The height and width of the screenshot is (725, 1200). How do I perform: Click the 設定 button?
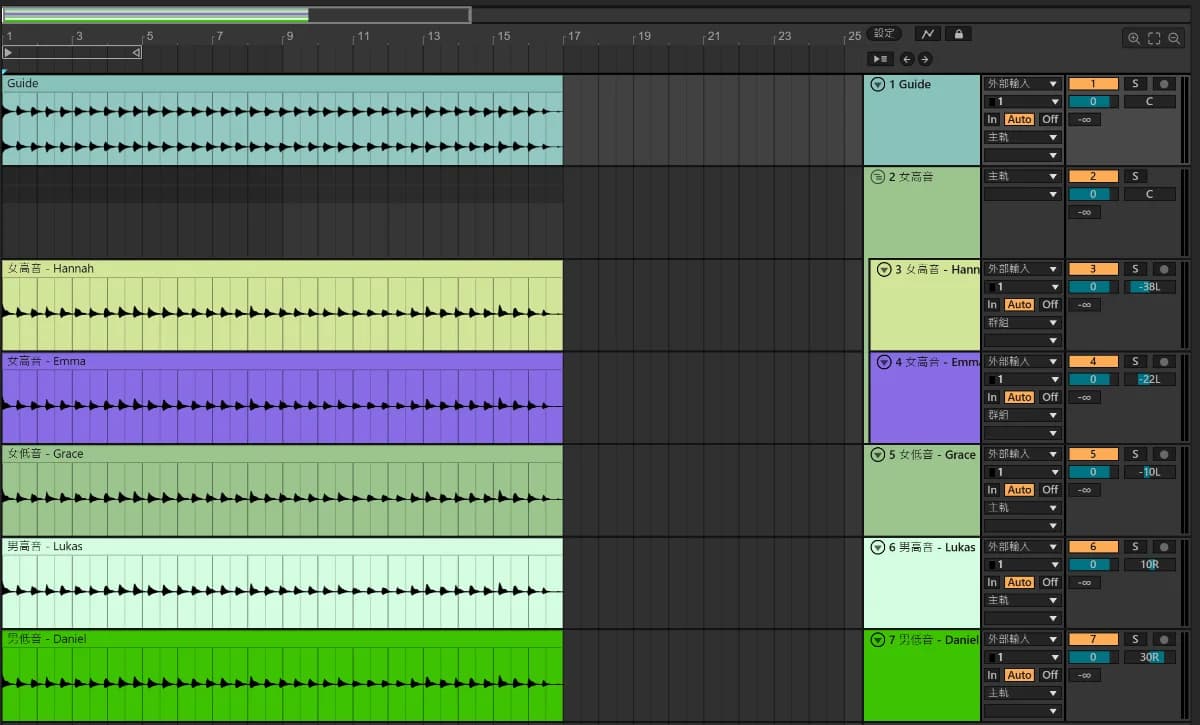point(884,34)
